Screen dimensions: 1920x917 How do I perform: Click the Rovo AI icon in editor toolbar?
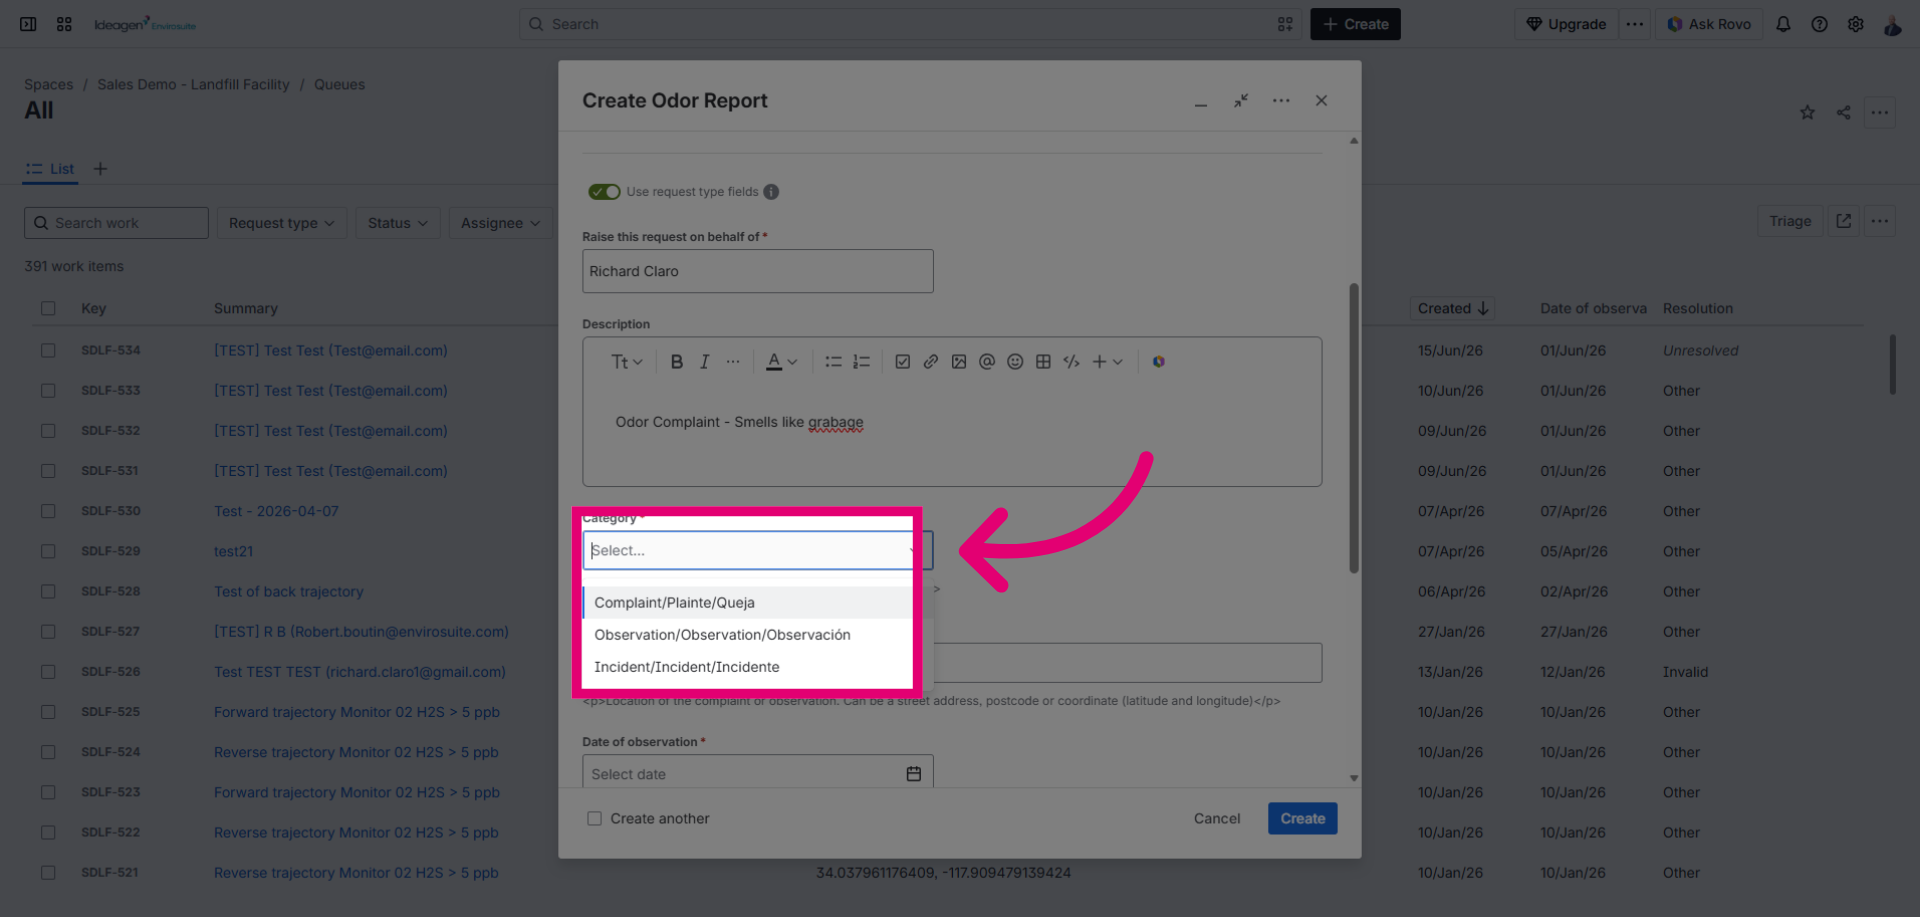click(x=1158, y=362)
